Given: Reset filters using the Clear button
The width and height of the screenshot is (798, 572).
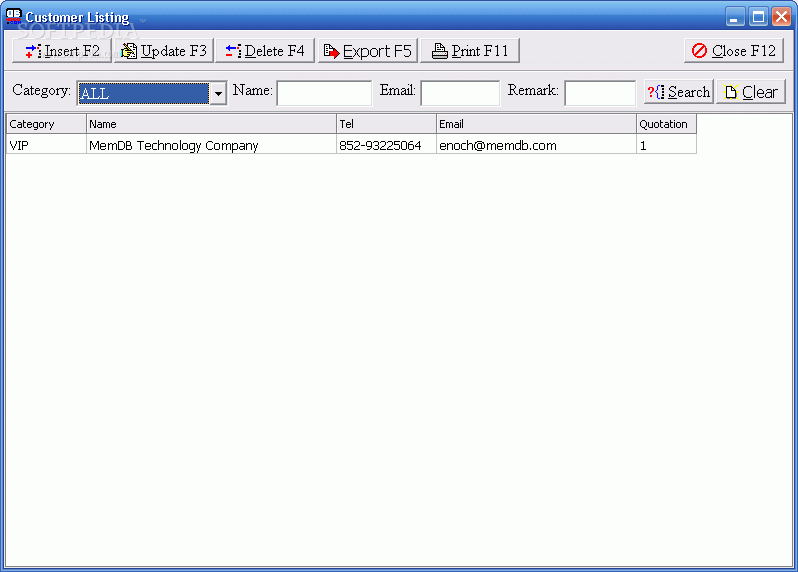Looking at the screenshot, I should tap(751, 92).
